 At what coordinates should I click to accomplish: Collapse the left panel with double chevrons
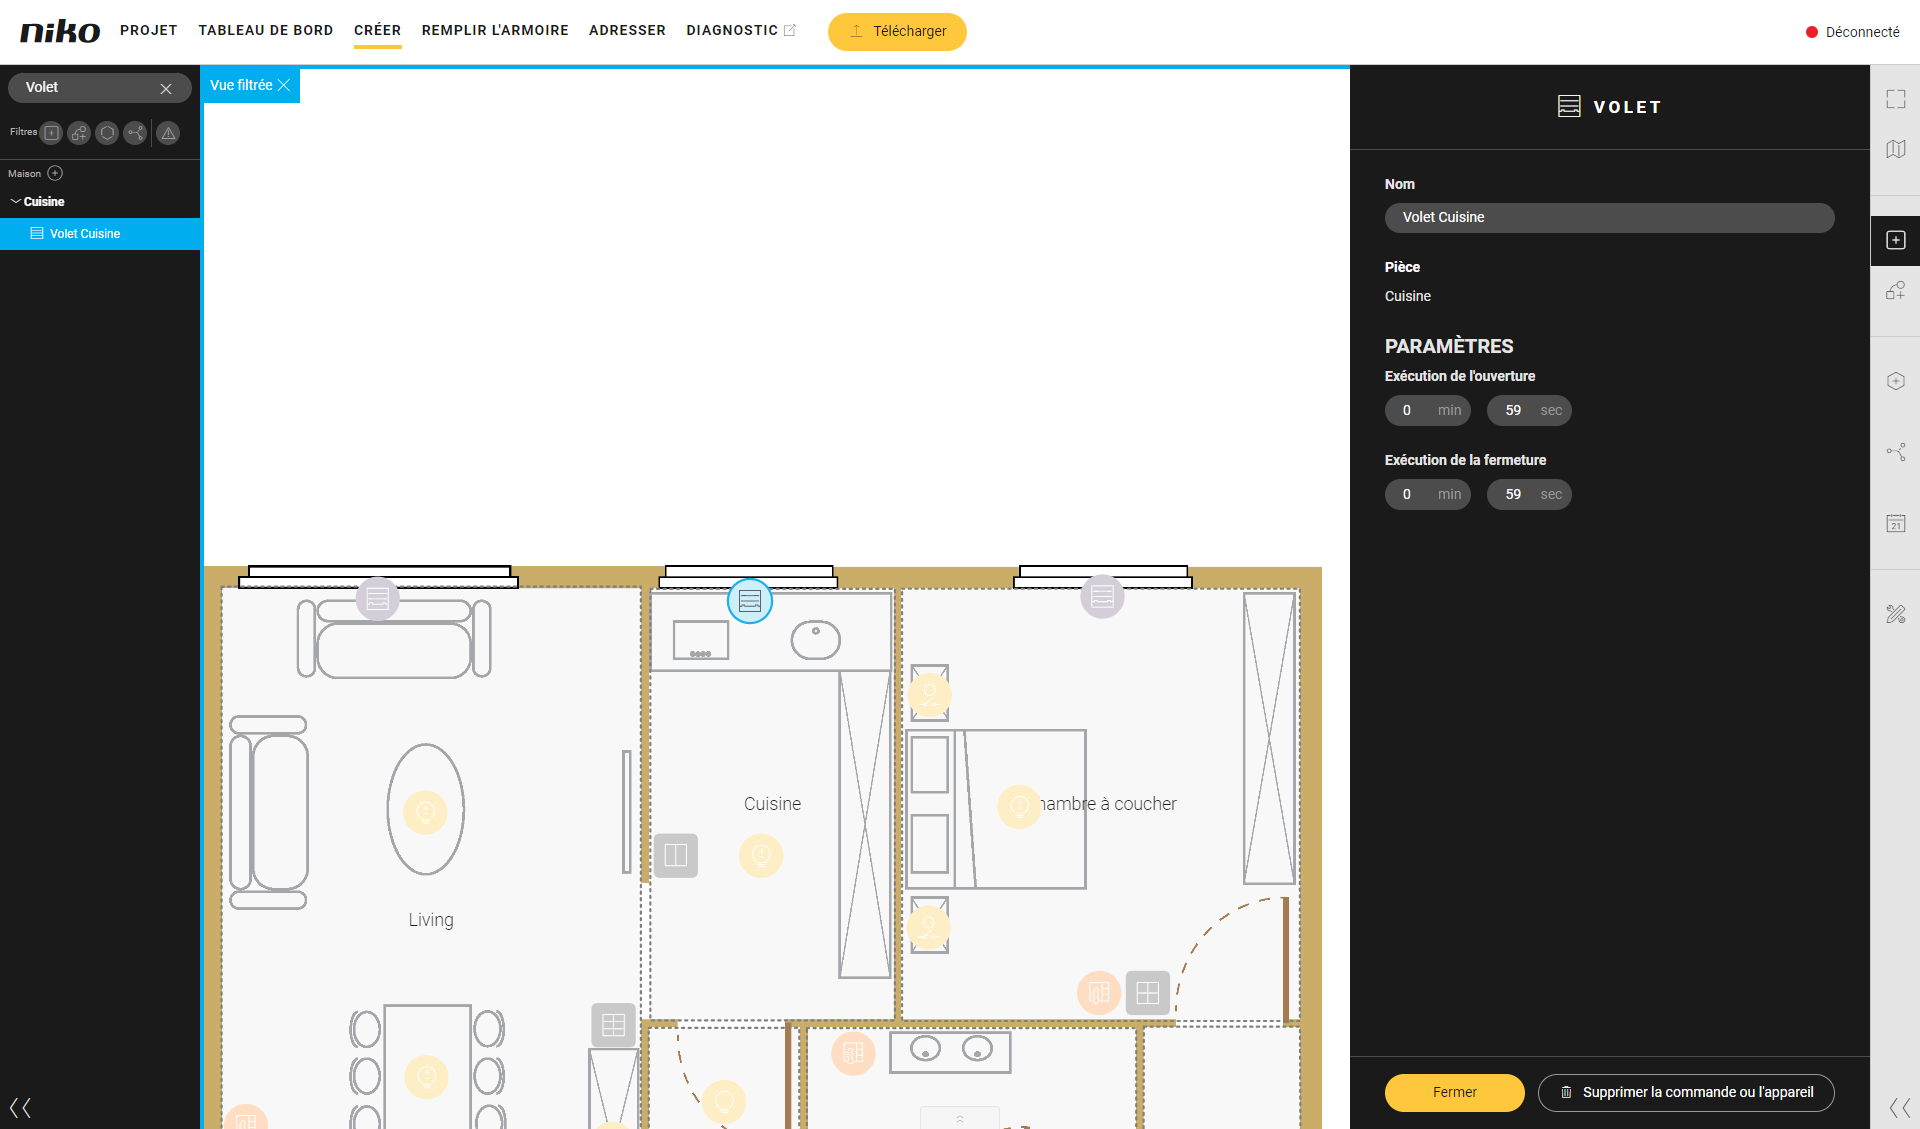pyautogui.click(x=20, y=1107)
